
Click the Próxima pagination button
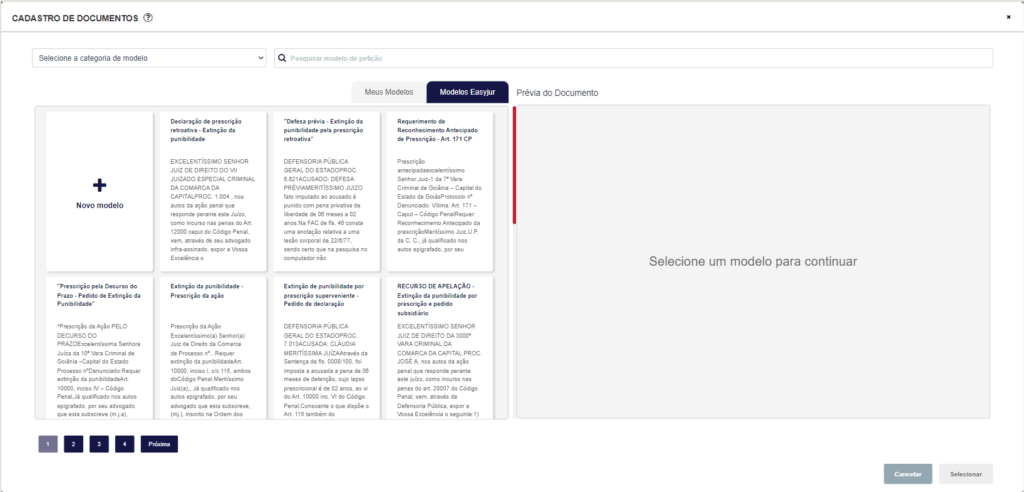(x=159, y=444)
